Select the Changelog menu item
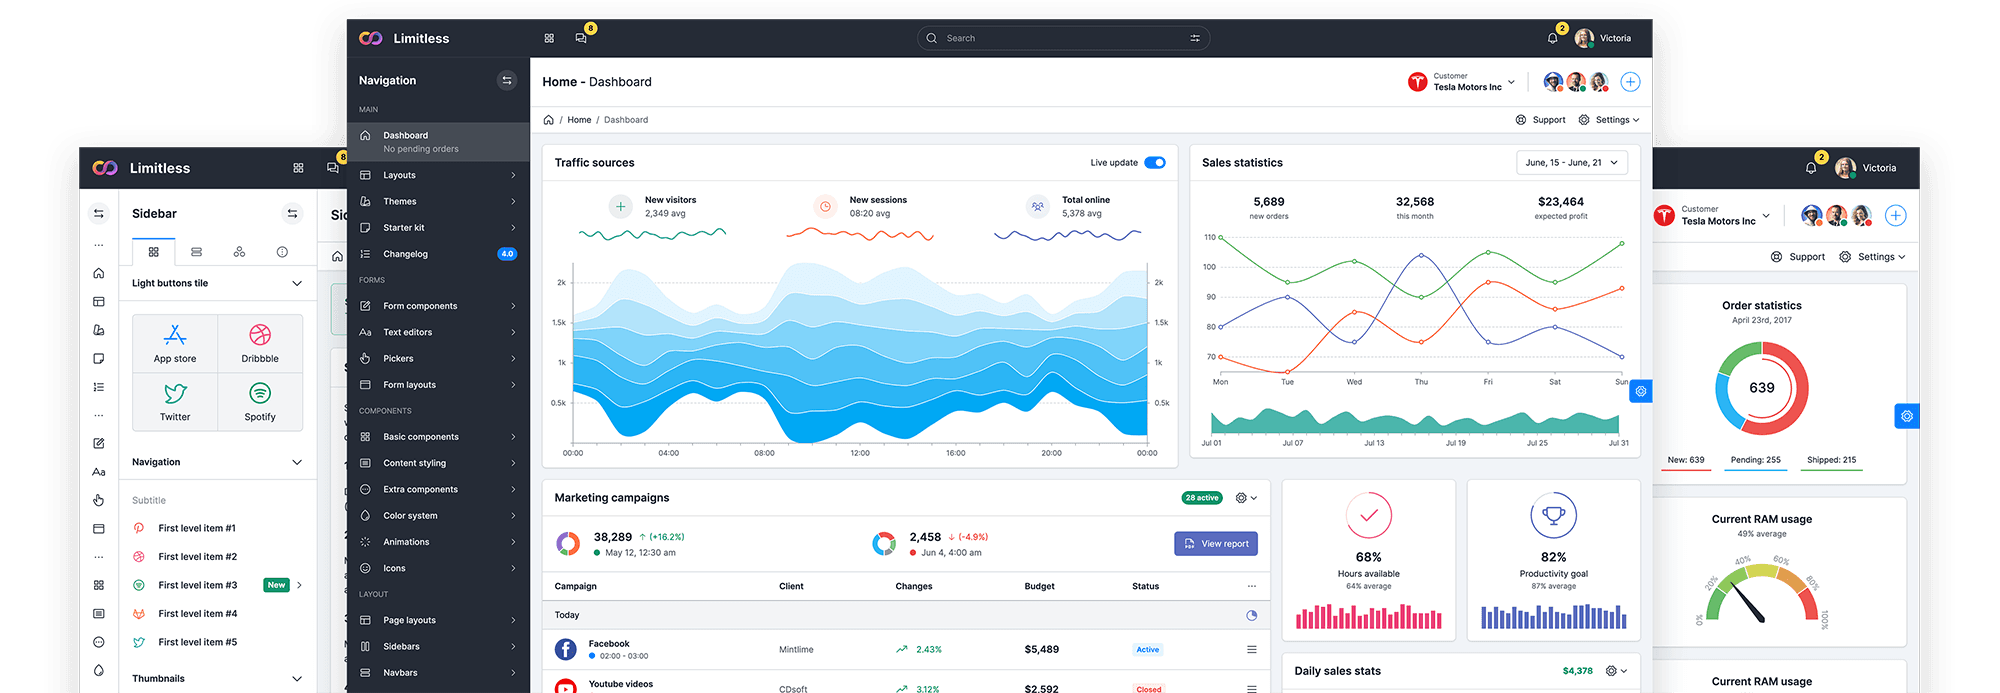Image resolution: width=2000 pixels, height=693 pixels. (438, 254)
